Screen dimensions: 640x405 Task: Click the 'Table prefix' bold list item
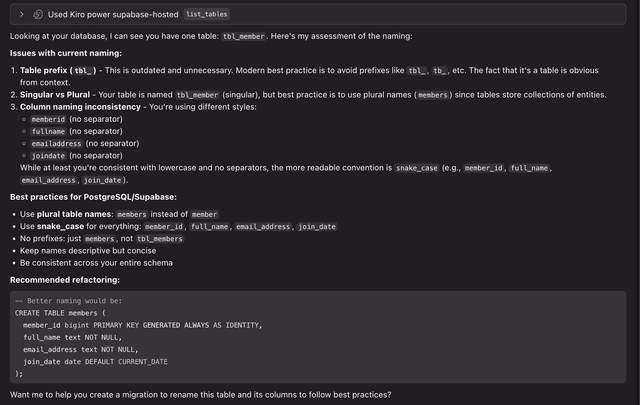[x=59, y=70]
